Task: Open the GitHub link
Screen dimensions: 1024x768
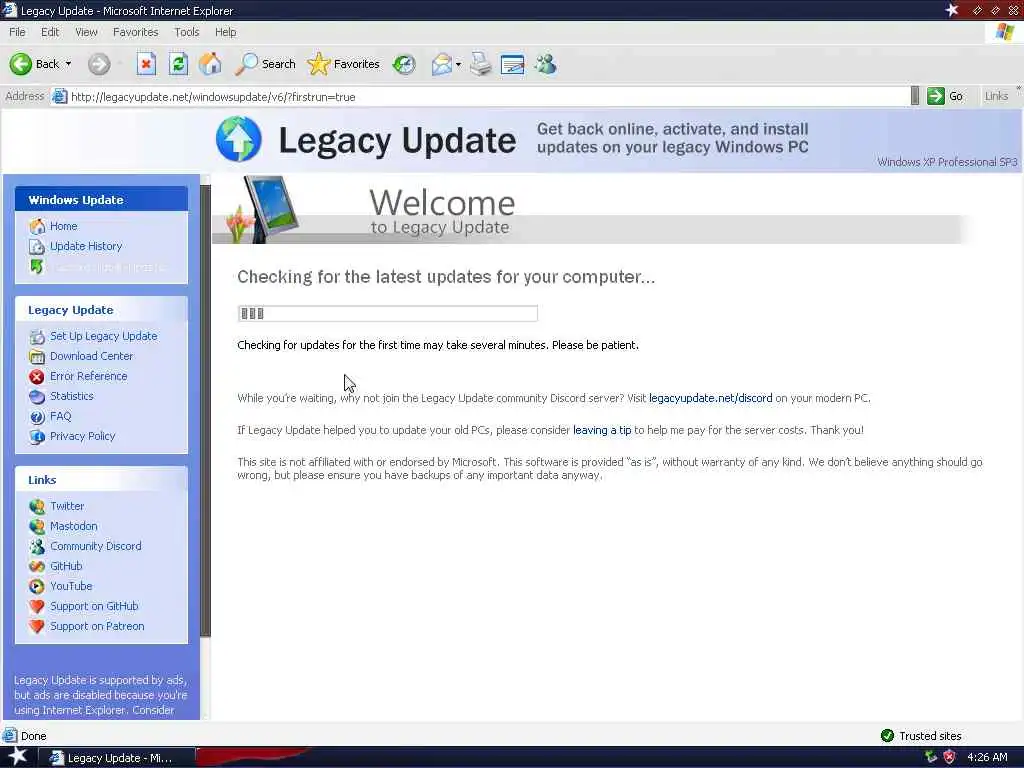Action: pyautogui.click(x=66, y=566)
